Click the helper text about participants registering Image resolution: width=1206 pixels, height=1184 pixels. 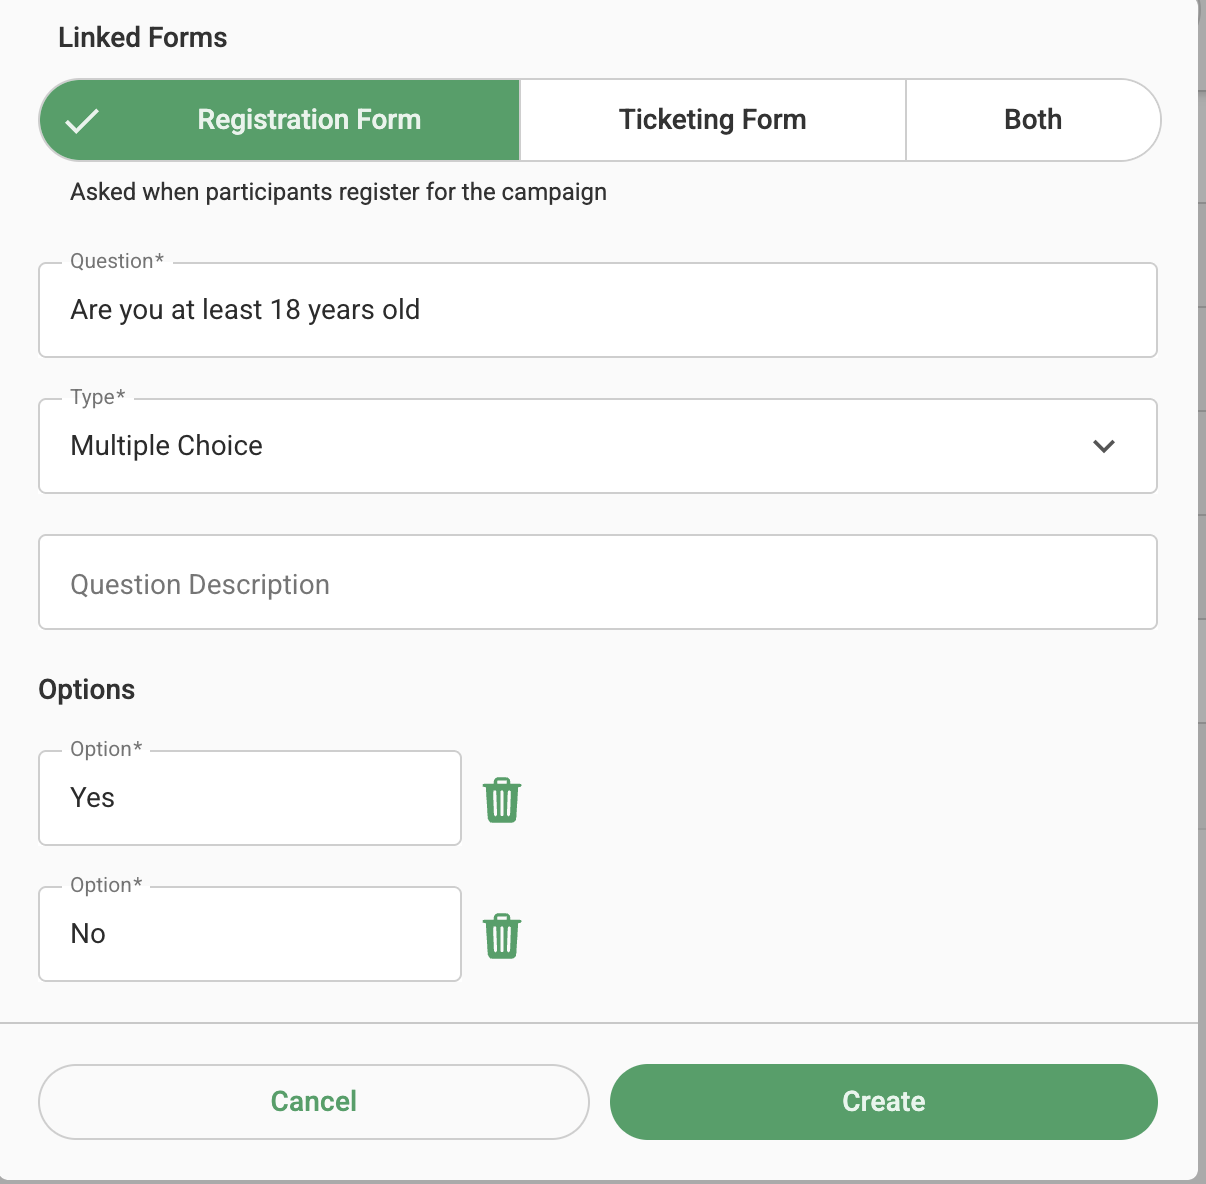[338, 192]
